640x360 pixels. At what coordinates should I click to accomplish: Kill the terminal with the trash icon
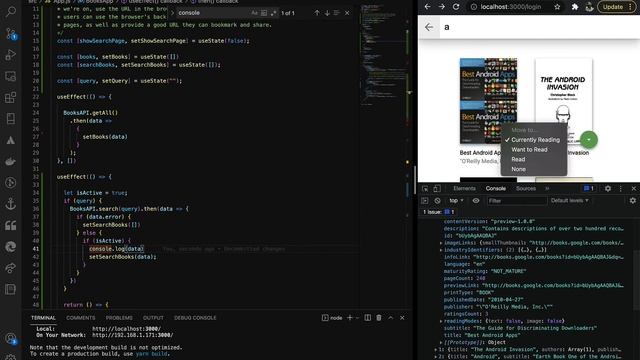coord(379,318)
